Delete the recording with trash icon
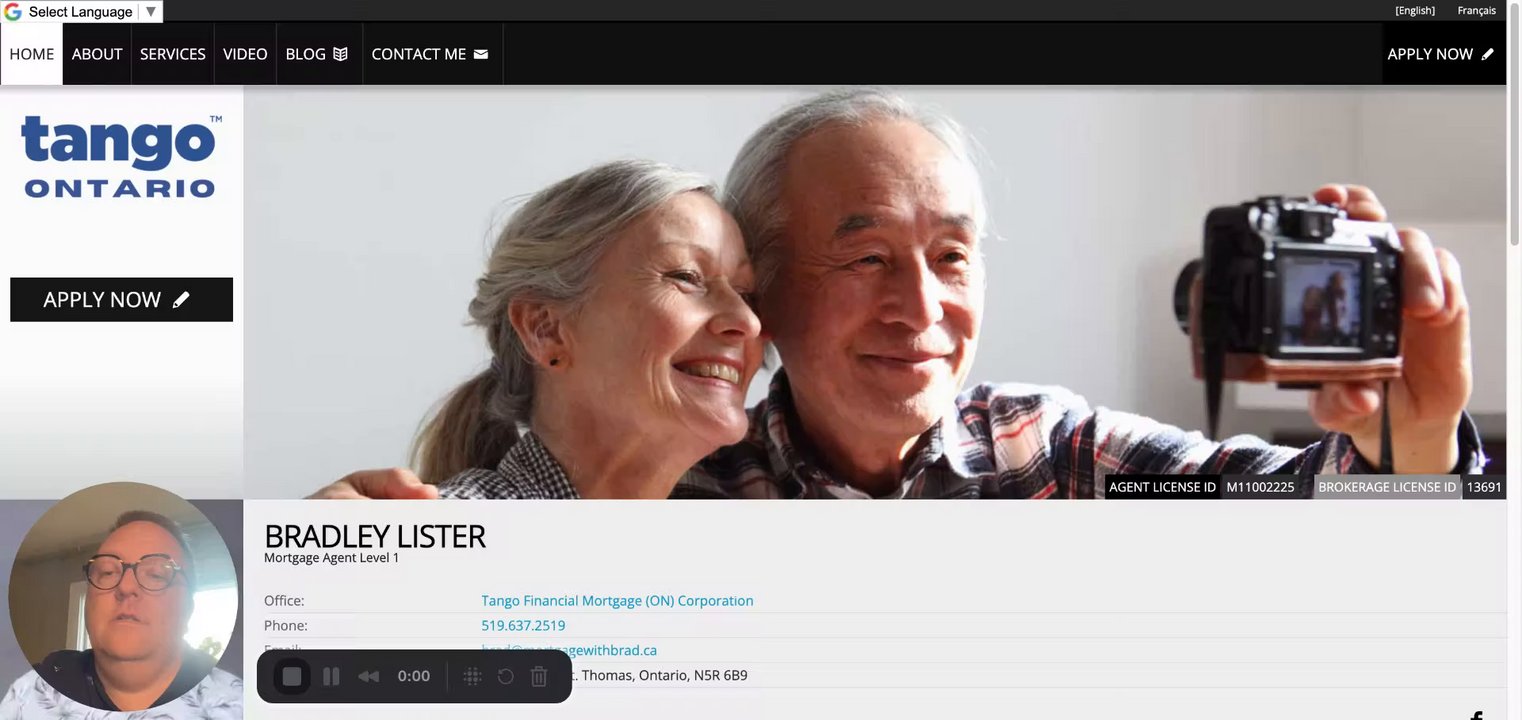1522x720 pixels. (x=539, y=677)
